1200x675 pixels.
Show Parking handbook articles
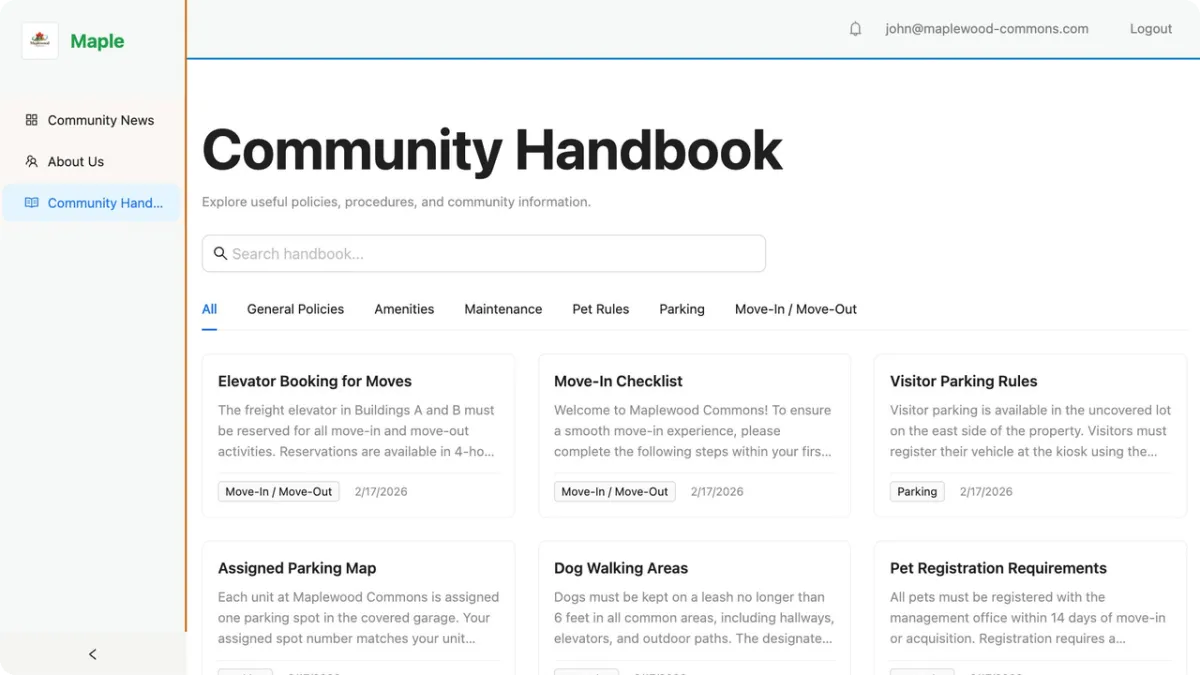pos(682,309)
